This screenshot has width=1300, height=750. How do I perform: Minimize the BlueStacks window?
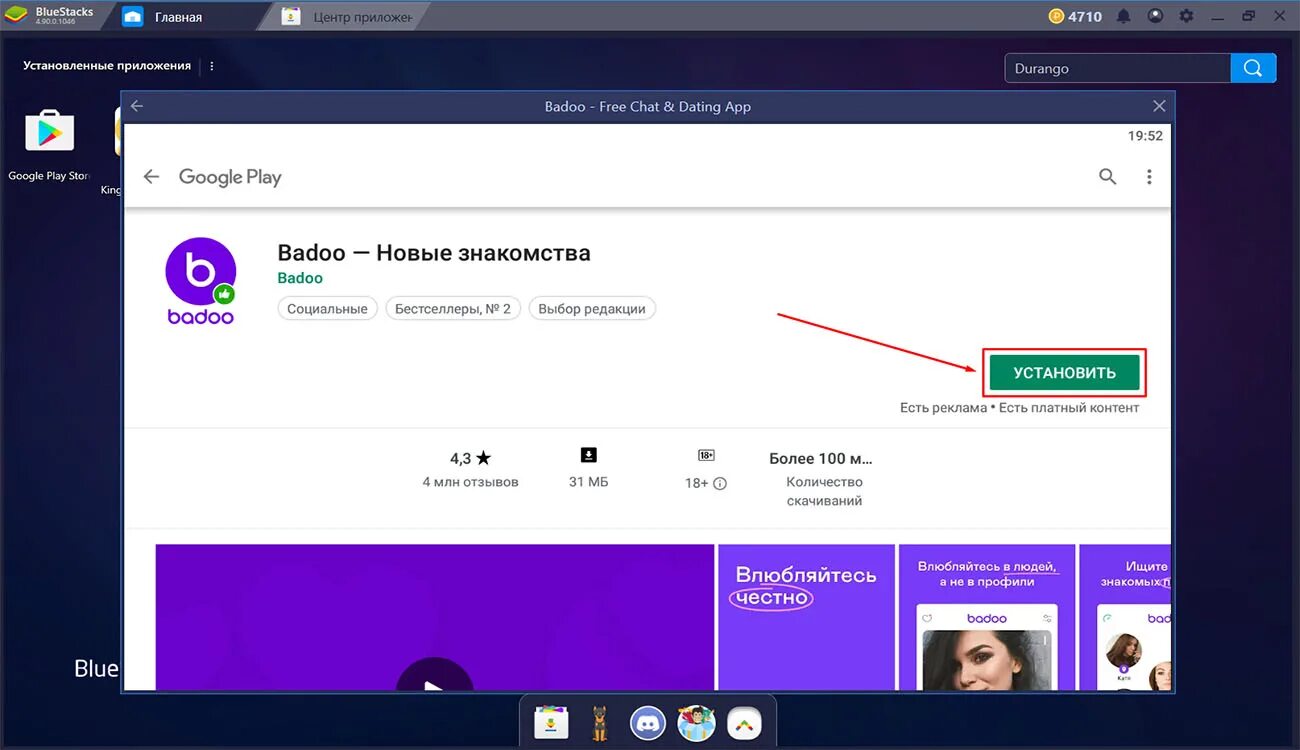[x=1218, y=16]
